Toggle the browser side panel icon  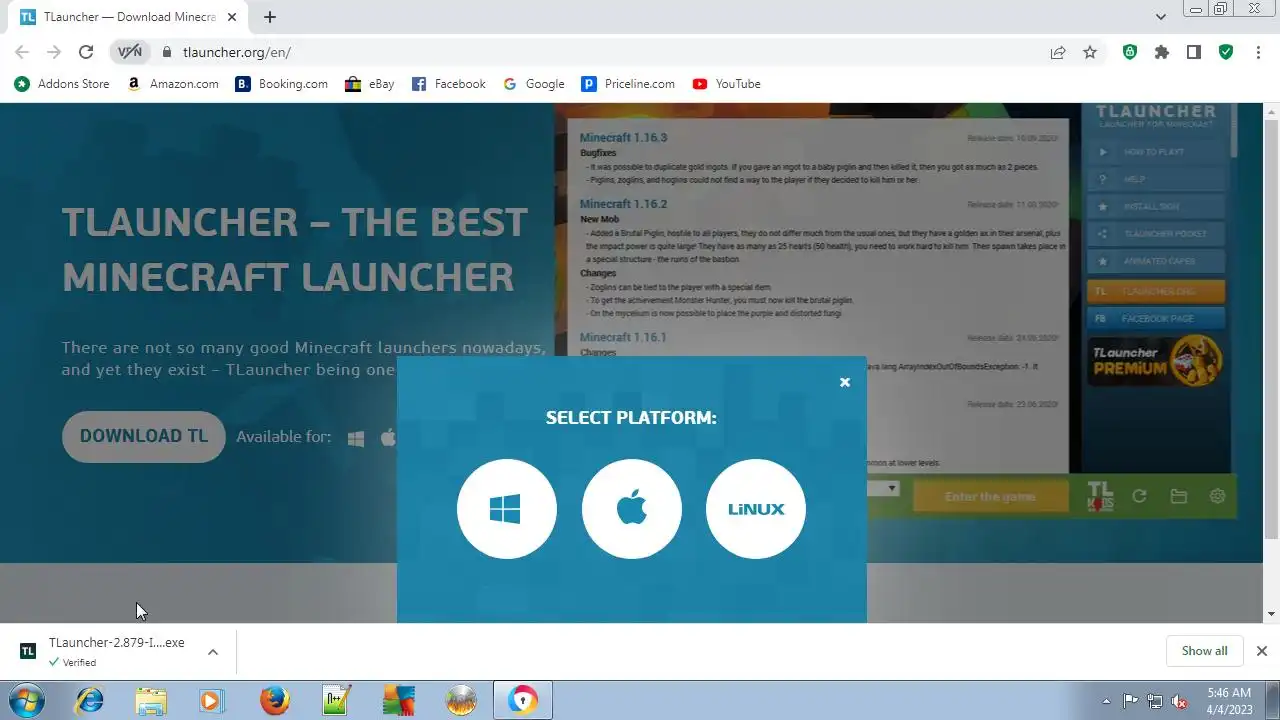pyautogui.click(x=1194, y=52)
